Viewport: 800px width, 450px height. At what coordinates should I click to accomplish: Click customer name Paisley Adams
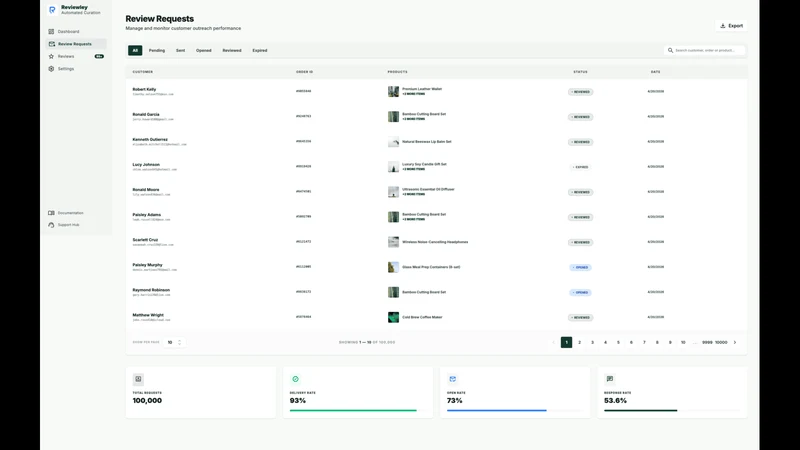pyautogui.click(x=146, y=215)
